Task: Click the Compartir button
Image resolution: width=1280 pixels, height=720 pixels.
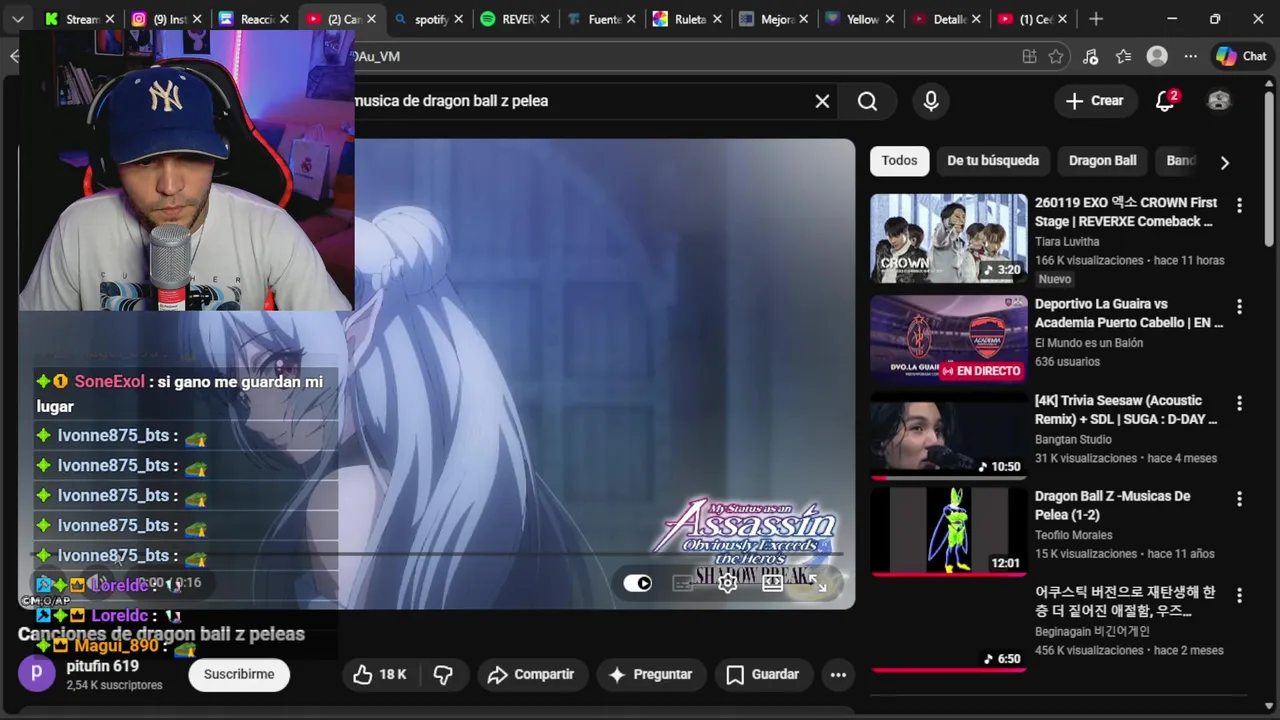Action: point(531,675)
